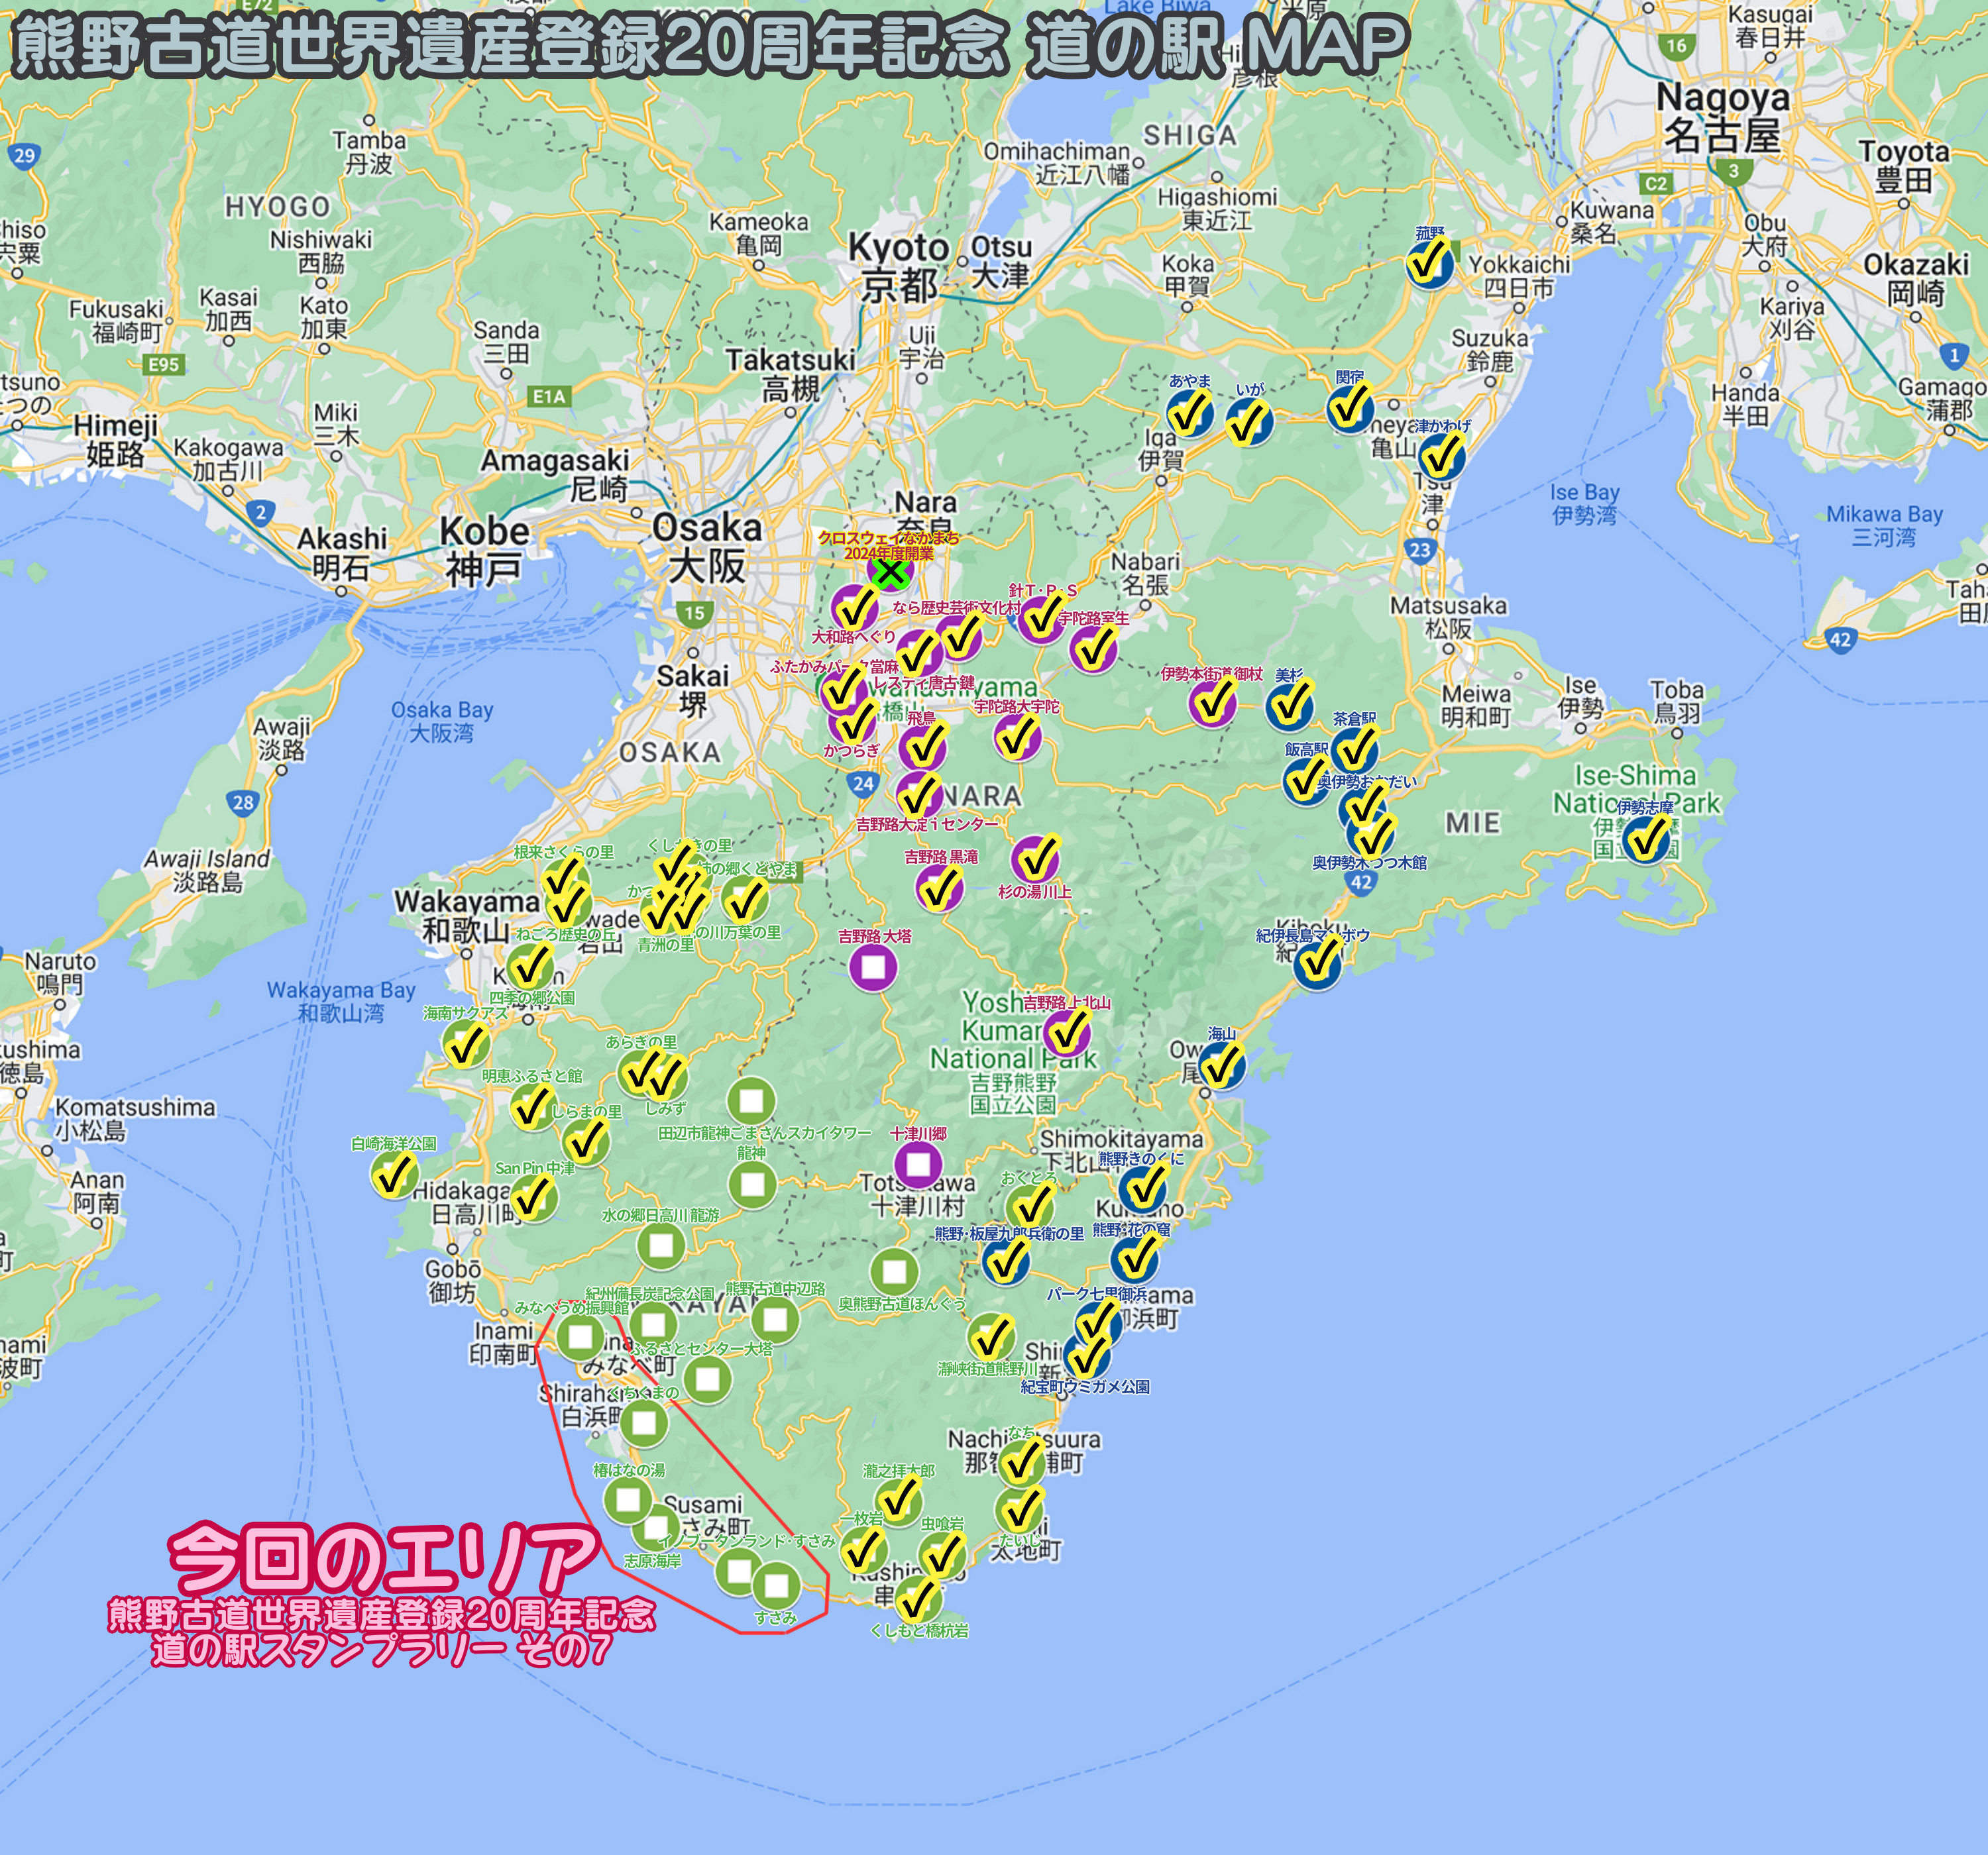
Task: Select the 瀞峡街道熊野川 marker
Action: pos(991,1338)
